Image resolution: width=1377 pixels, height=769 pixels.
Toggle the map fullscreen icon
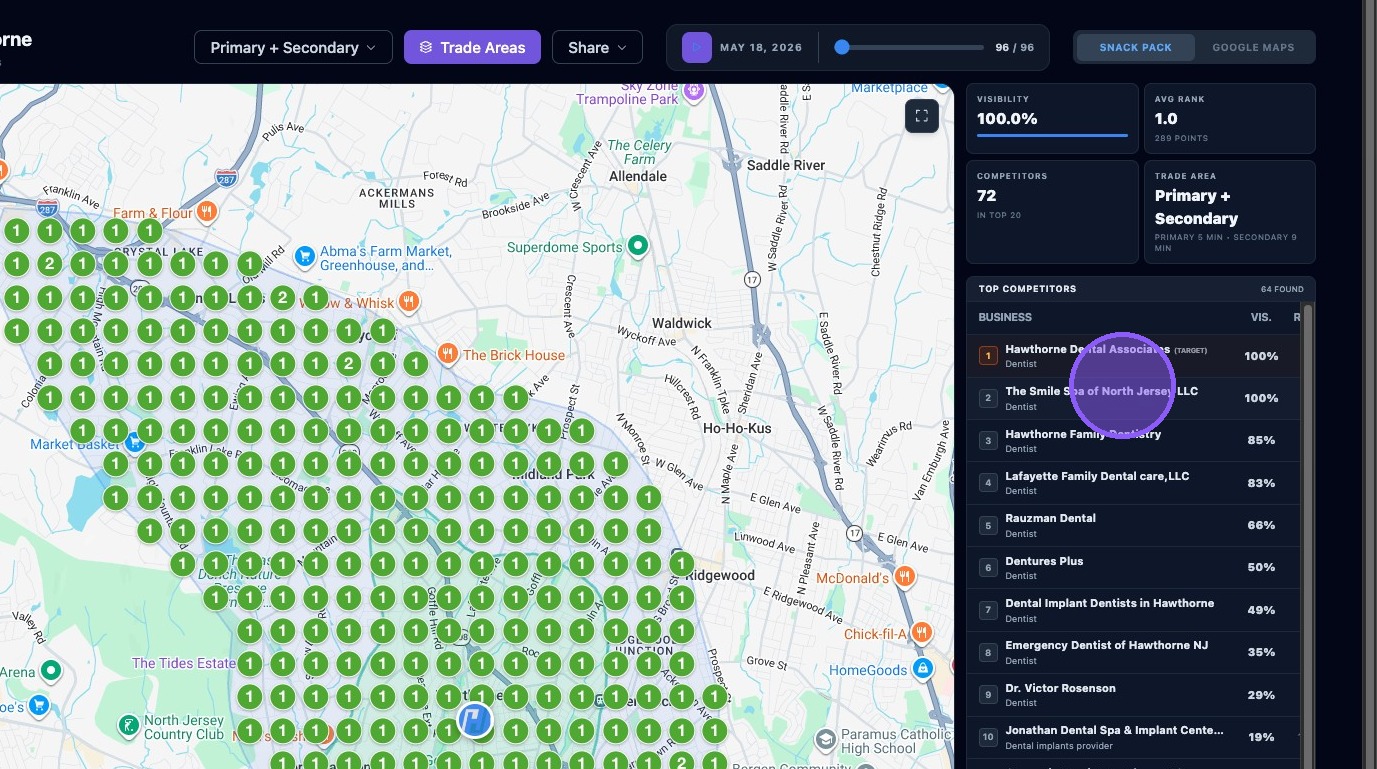tap(921, 116)
